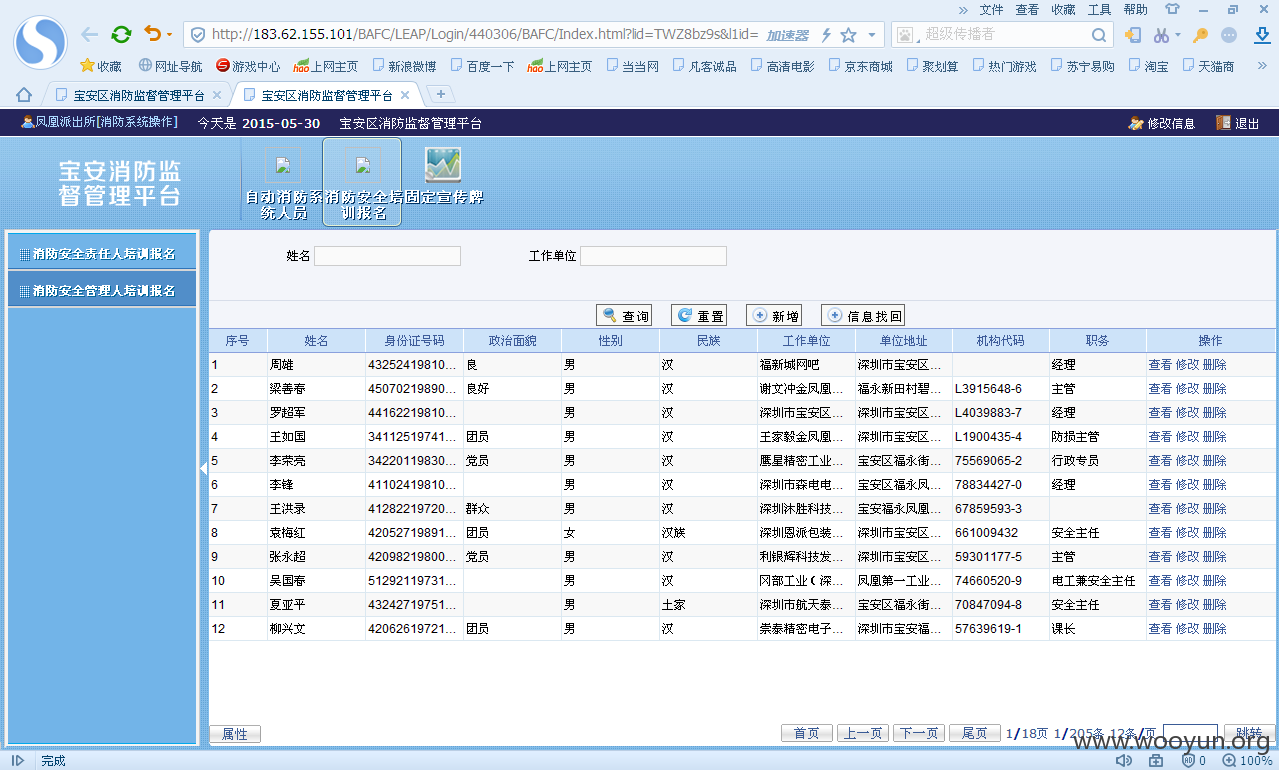This screenshot has width=1279, height=770.
Task: Click the search magnifier icon in search box
Action: pos(1099,35)
